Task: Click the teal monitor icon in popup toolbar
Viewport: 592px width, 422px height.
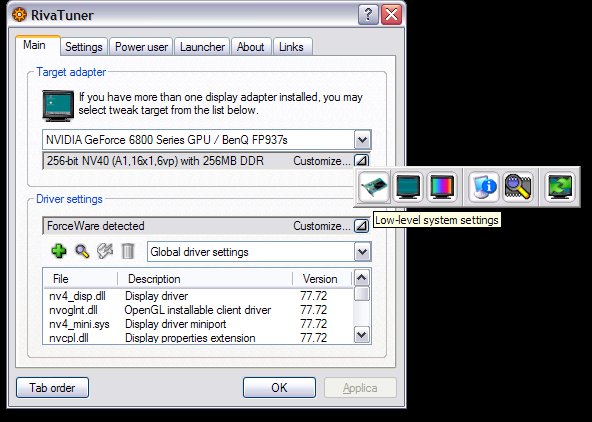Action: click(x=408, y=186)
